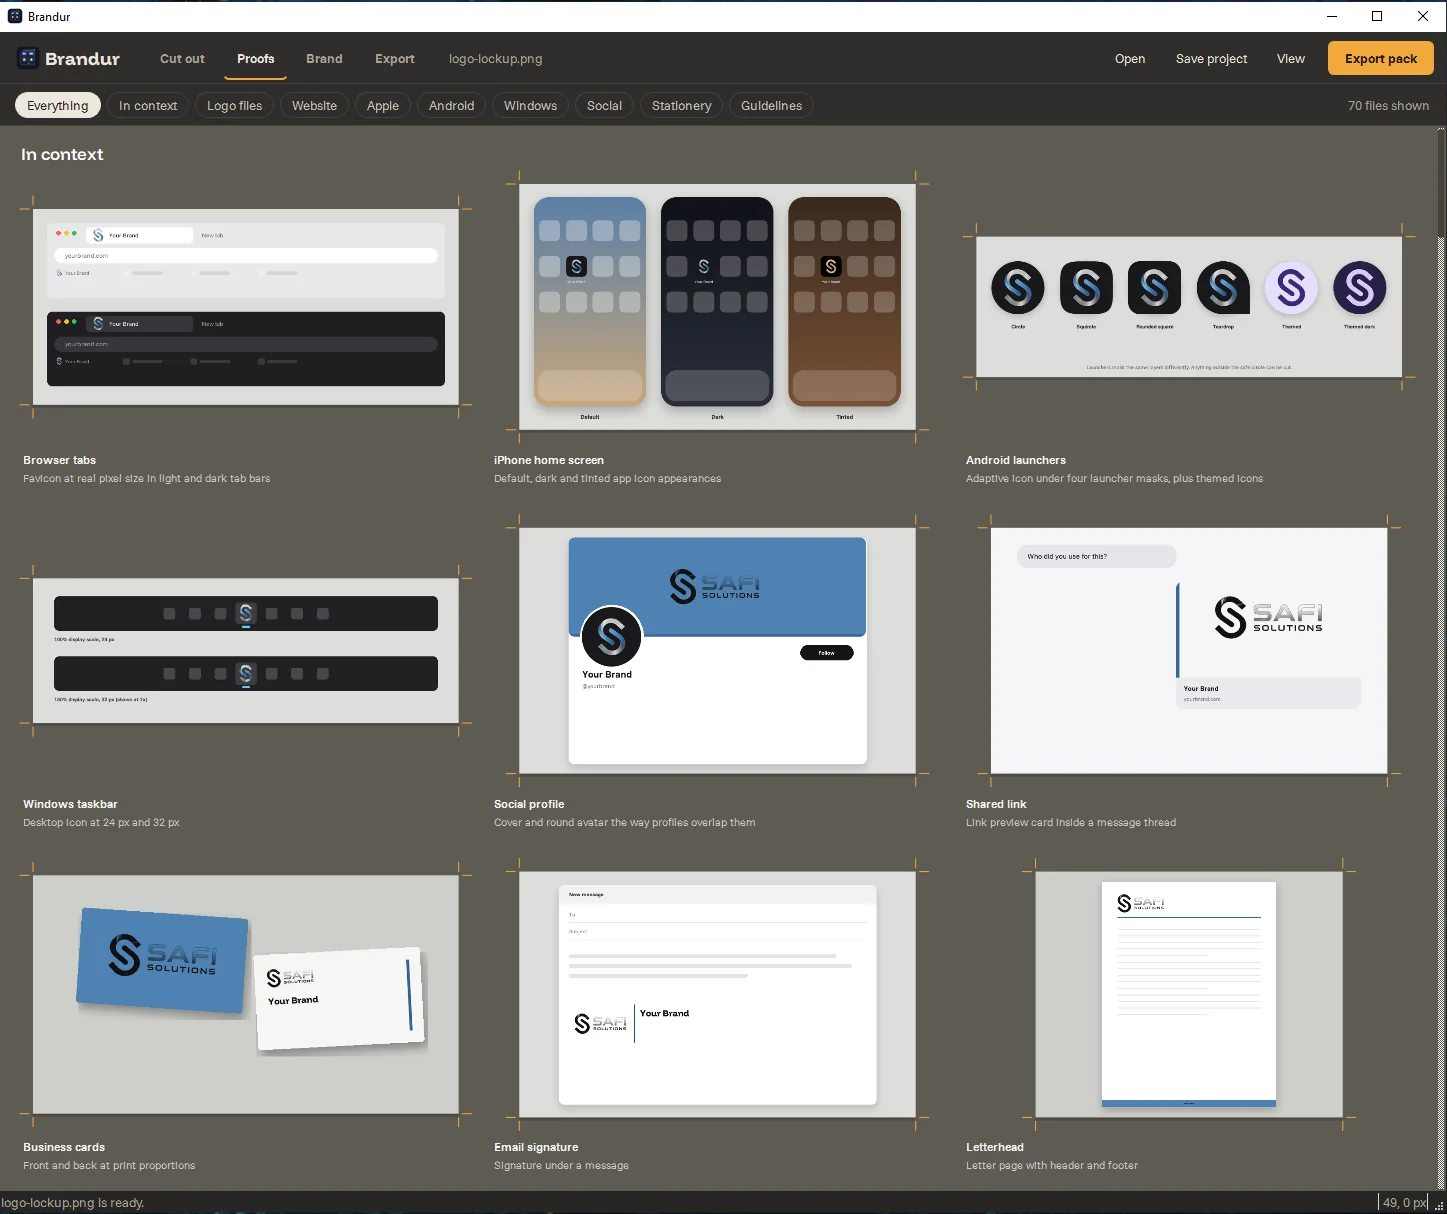Viewport: 1447px width, 1214px height.
Task: Click the round avatar in Social profile
Action: [x=611, y=636]
